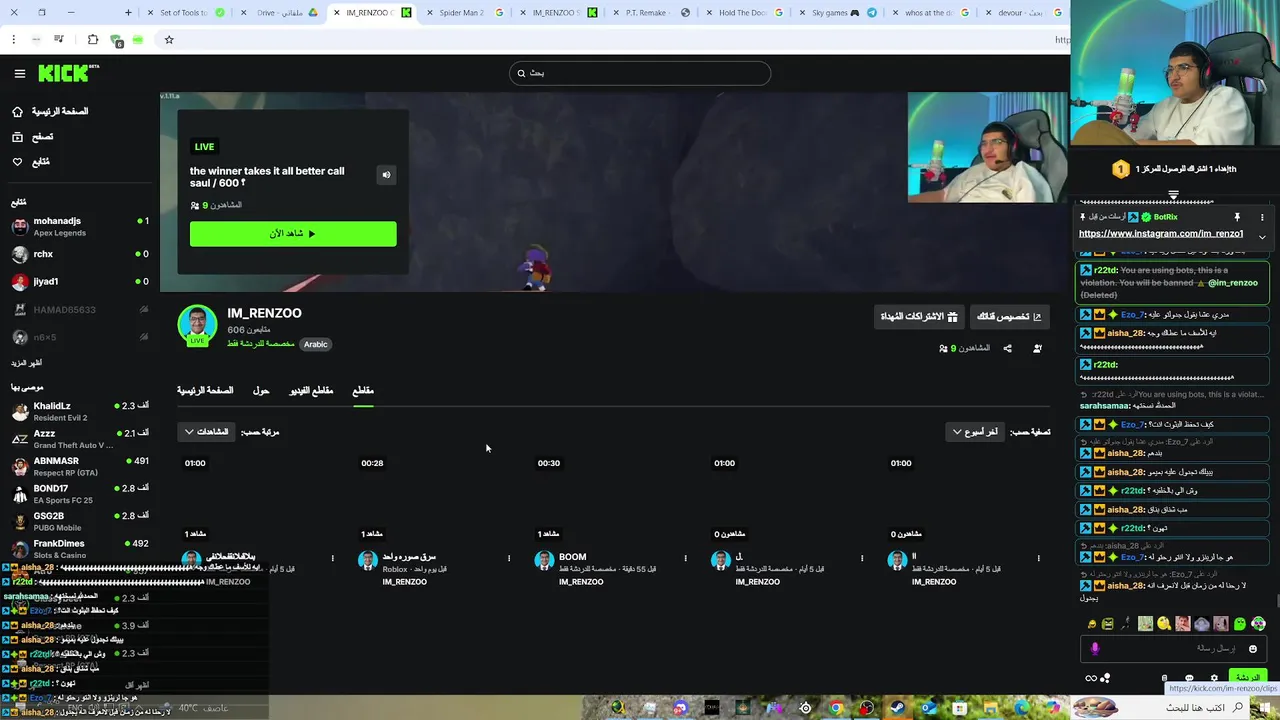Open the sort-by views dropdown
Image resolution: width=1280 pixels, height=720 pixels.
(x=206, y=432)
